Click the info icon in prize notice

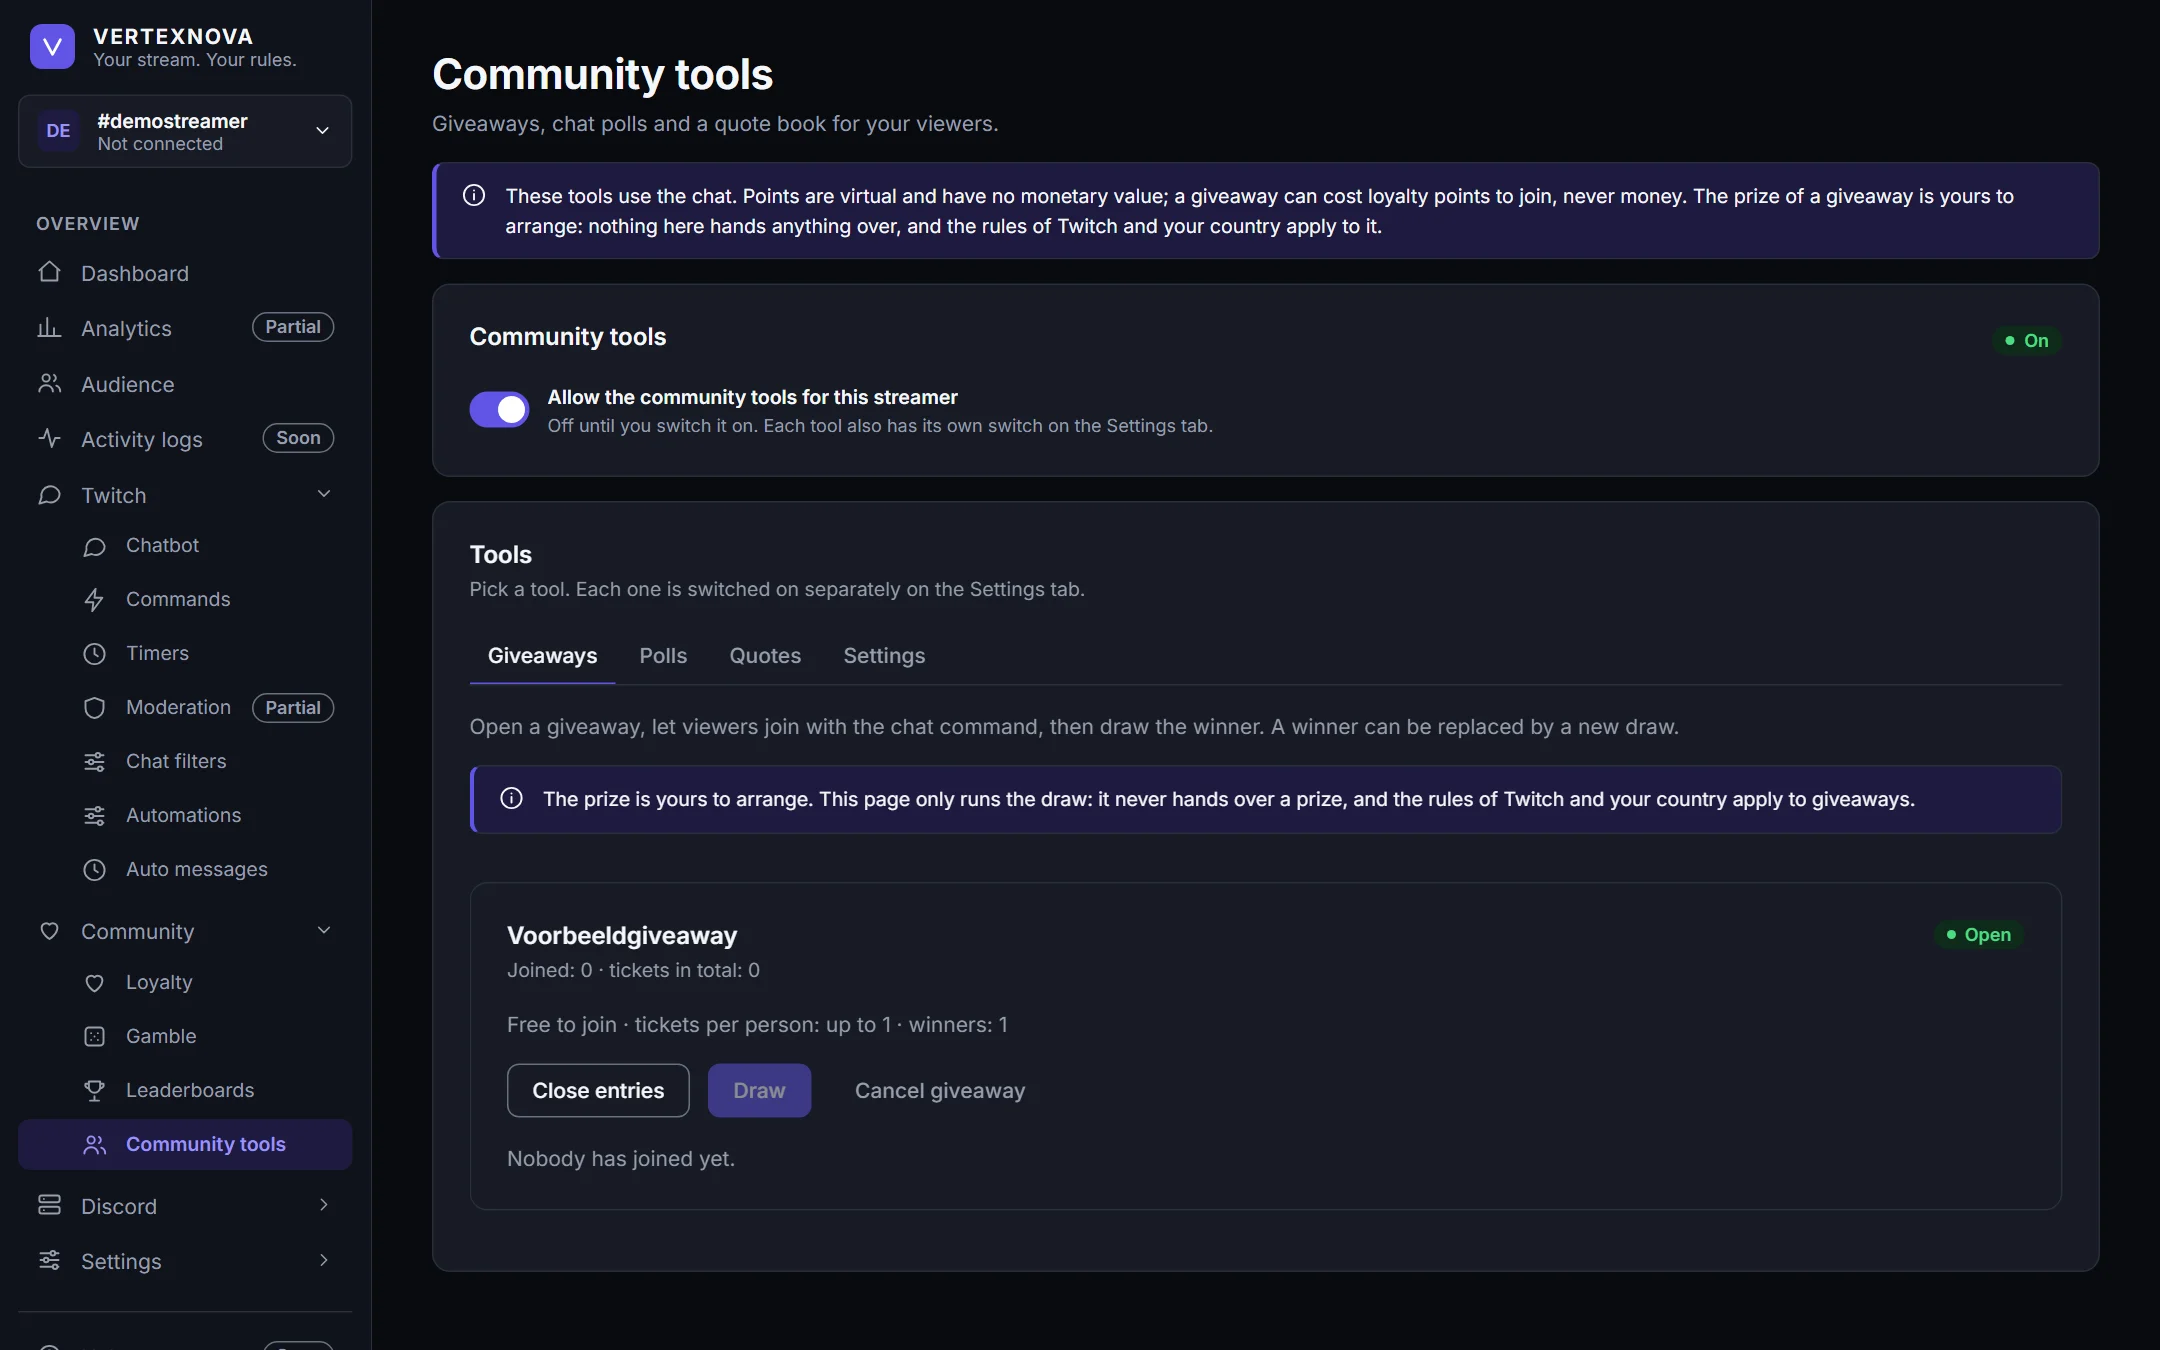(x=511, y=798)
